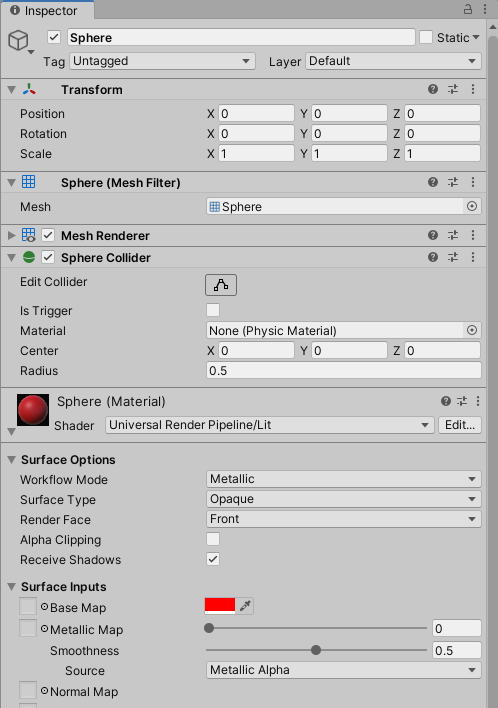Enable the Is Trigger checkbox
Screen dimensions: 498x708
point(213,310)
